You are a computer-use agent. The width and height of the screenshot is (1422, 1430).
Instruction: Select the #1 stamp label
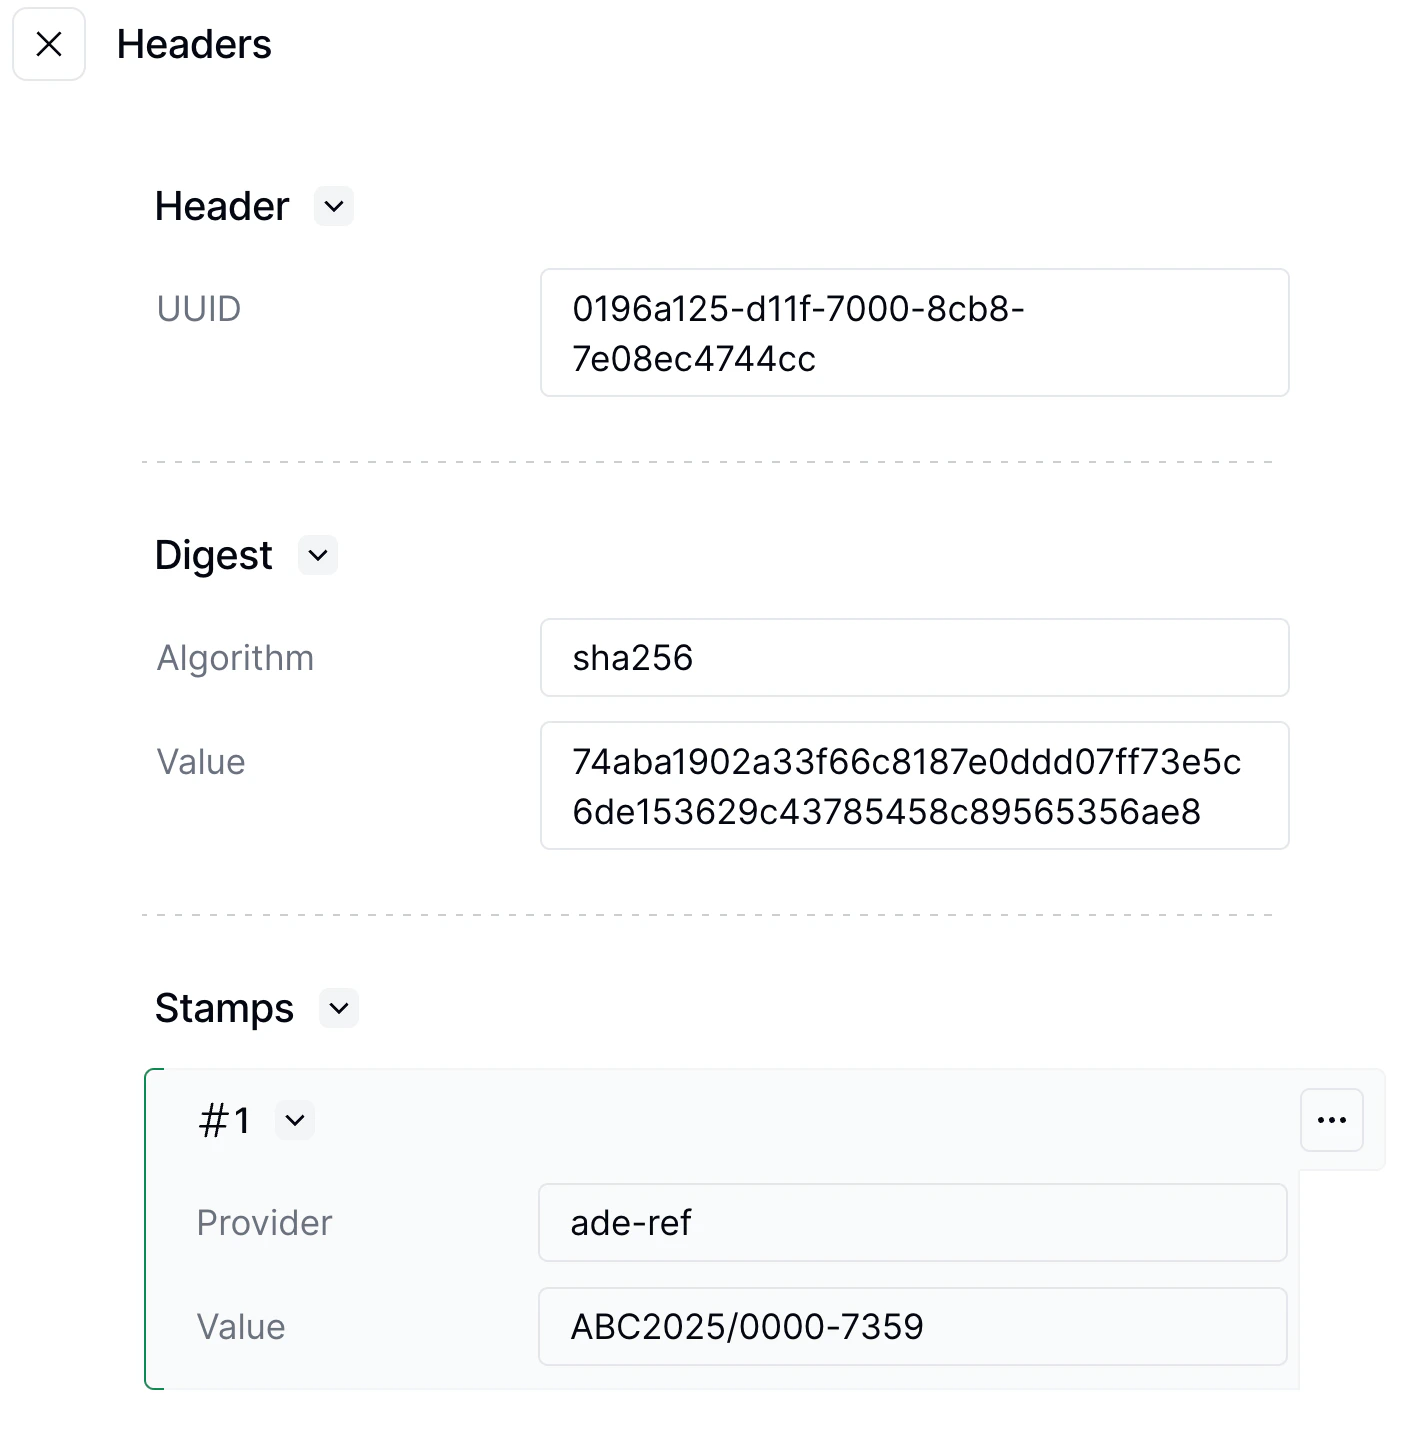point(225,1120)
